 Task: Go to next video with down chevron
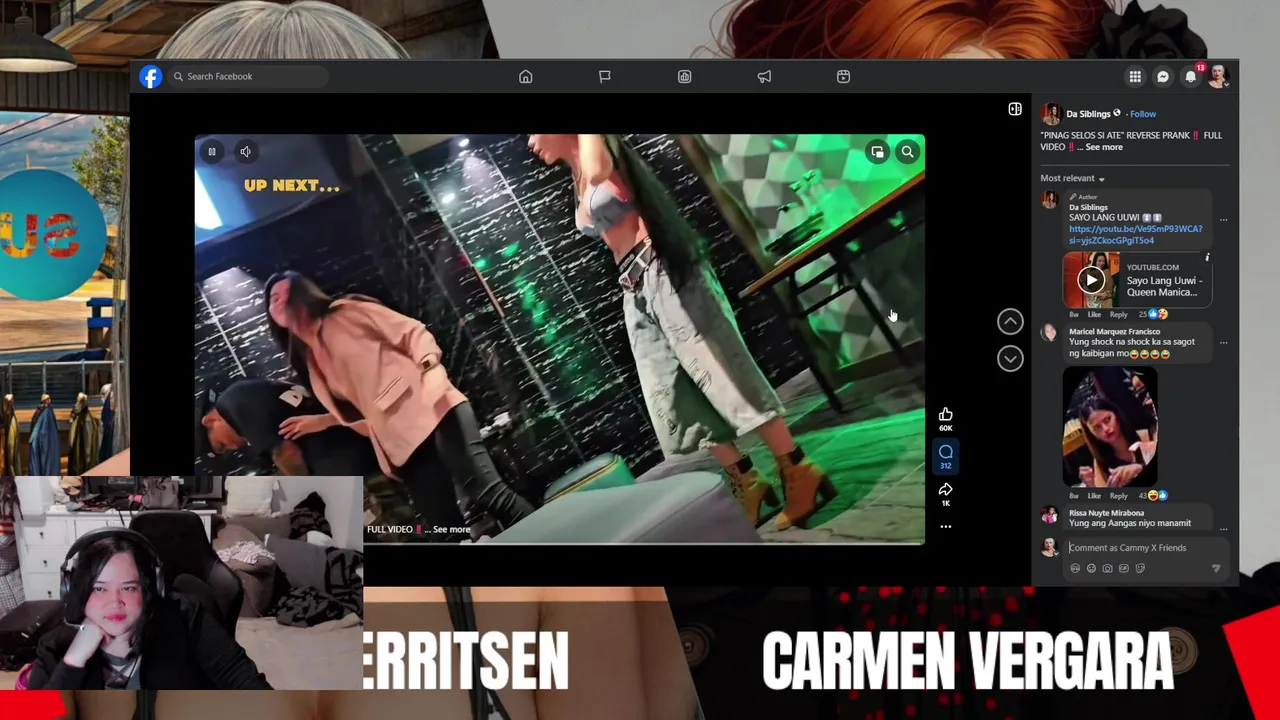click(x=1010, y=358)
